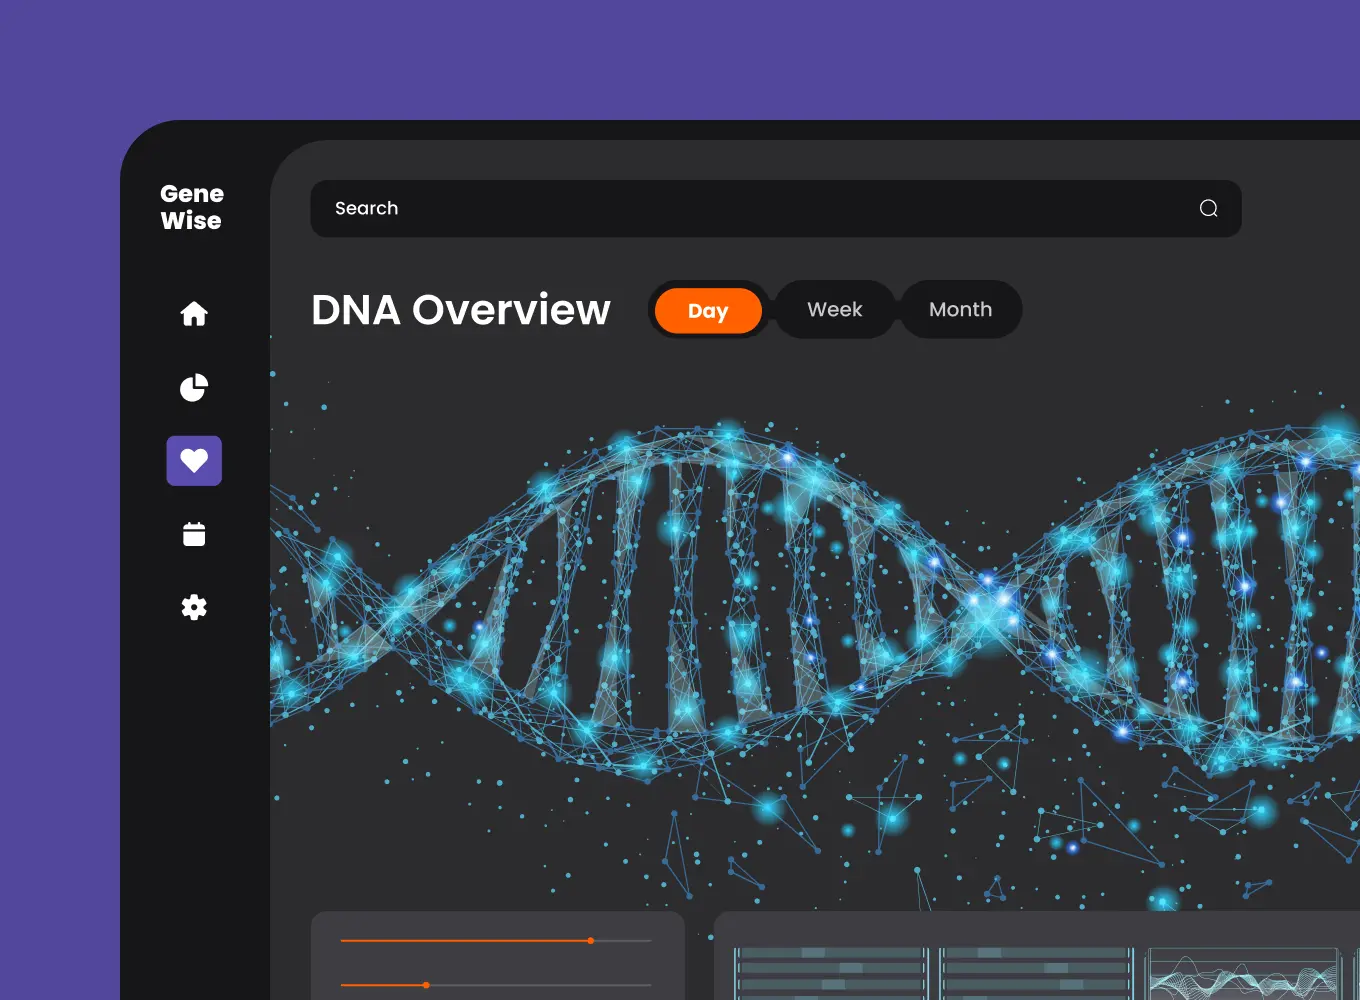Image resolution: width=1360 pixels, height=1000 pixels.
Task: Open the first striped data panel thumbnail
Action: 832,974
